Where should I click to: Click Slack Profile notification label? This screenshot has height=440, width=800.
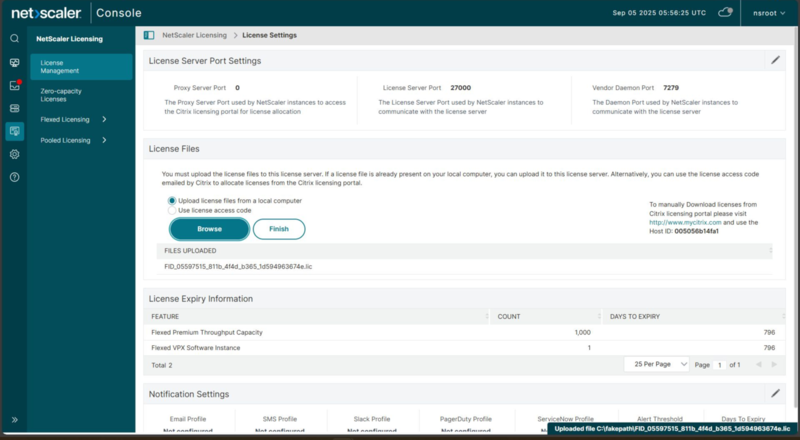coord(371,419)
